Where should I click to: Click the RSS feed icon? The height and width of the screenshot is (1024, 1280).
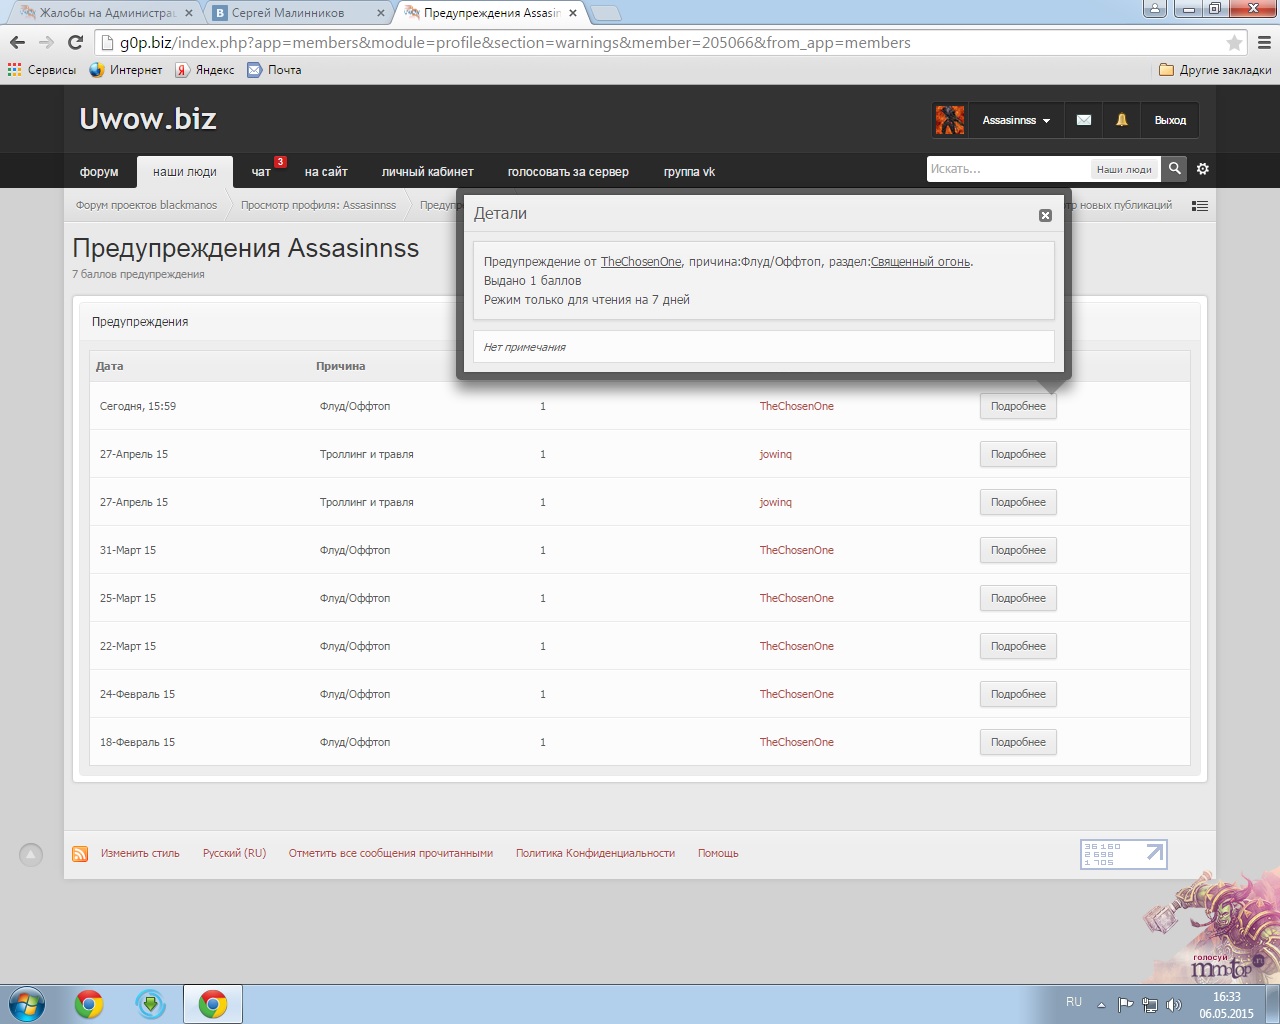point(80,854)
